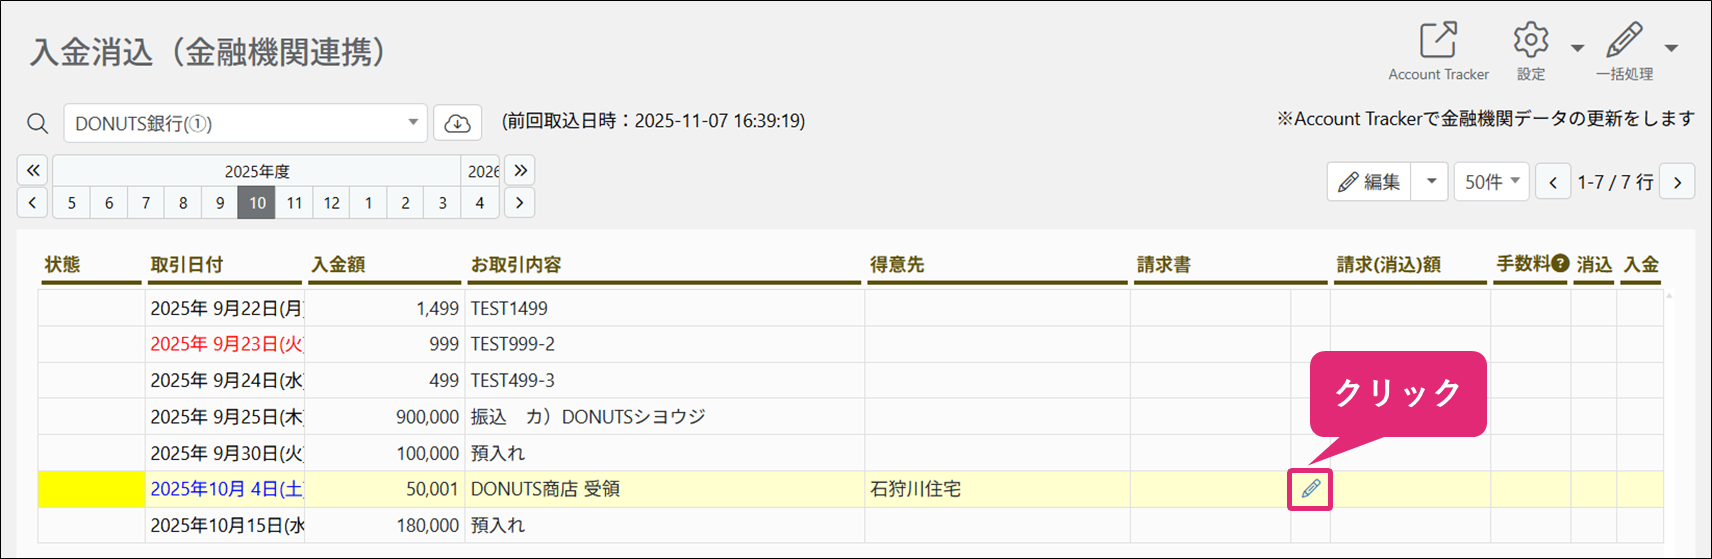Click the cloud download import icon
The image size is (1712, 559).
457,123
